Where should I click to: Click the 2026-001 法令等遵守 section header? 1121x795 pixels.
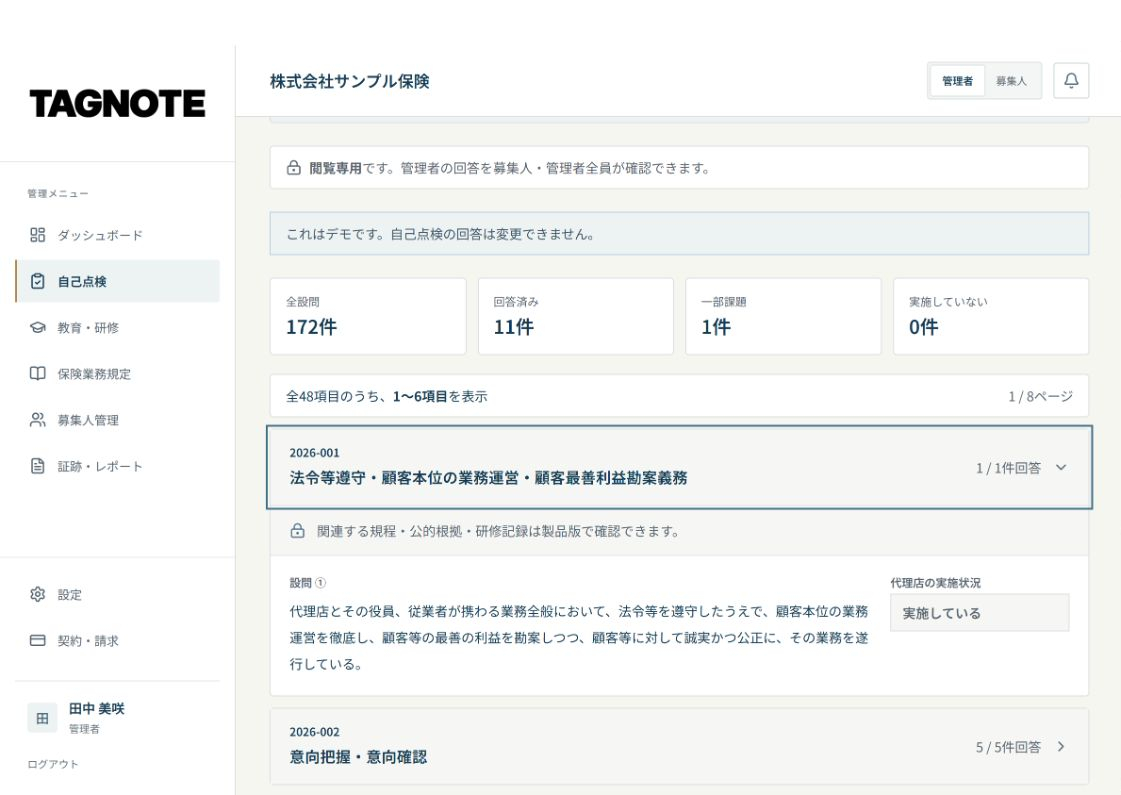click(x=679, y=468)
